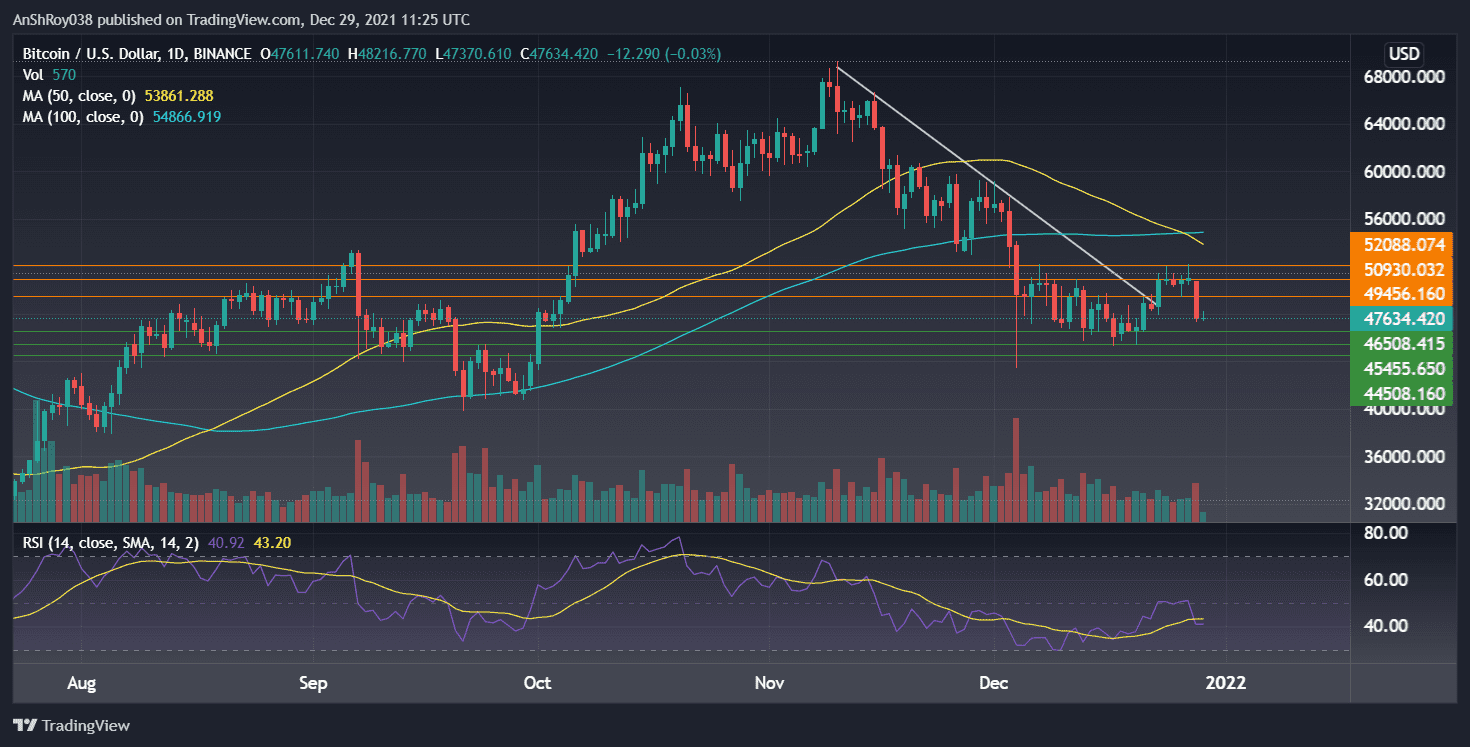Open the TradingView.com link in the header
This screenshot has width=1470, height=747.
coord(245,19)
